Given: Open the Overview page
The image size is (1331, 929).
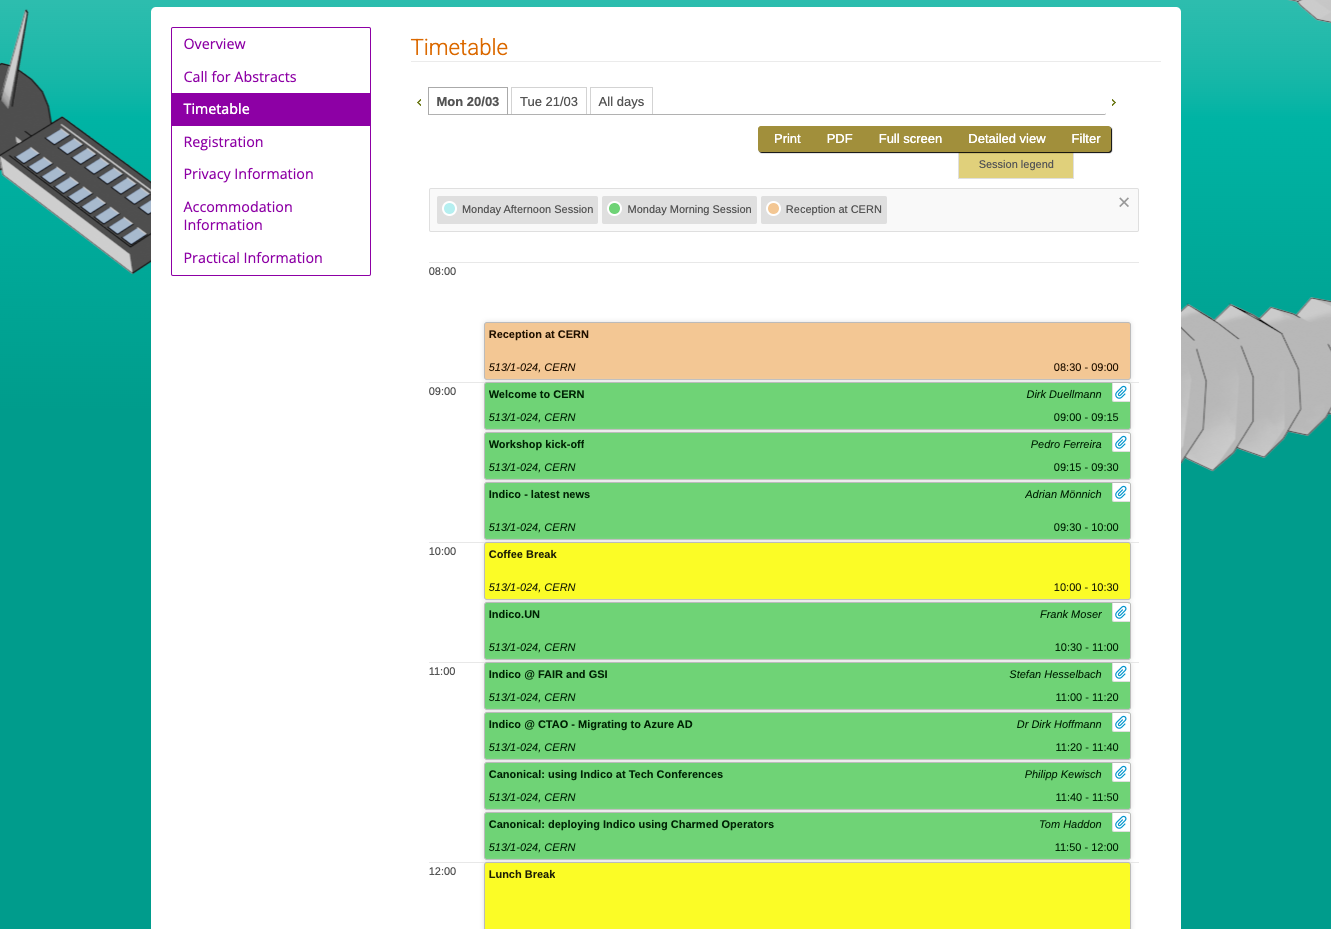Looking at the screenshot, I should (x=271, y=44).
